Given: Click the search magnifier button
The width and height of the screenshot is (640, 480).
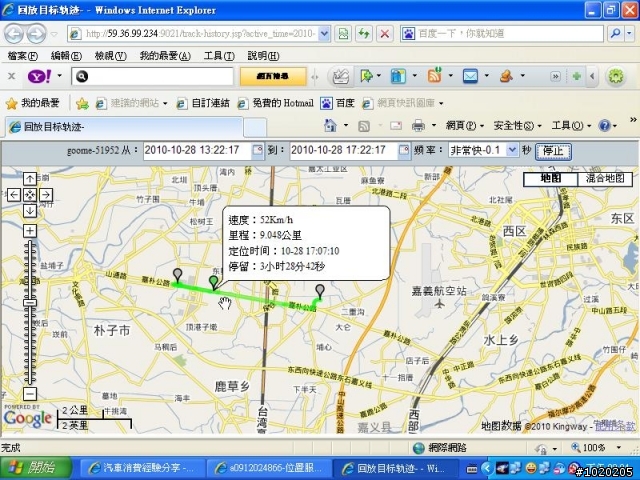Looking at the screenshot, I should click(616, 33).
